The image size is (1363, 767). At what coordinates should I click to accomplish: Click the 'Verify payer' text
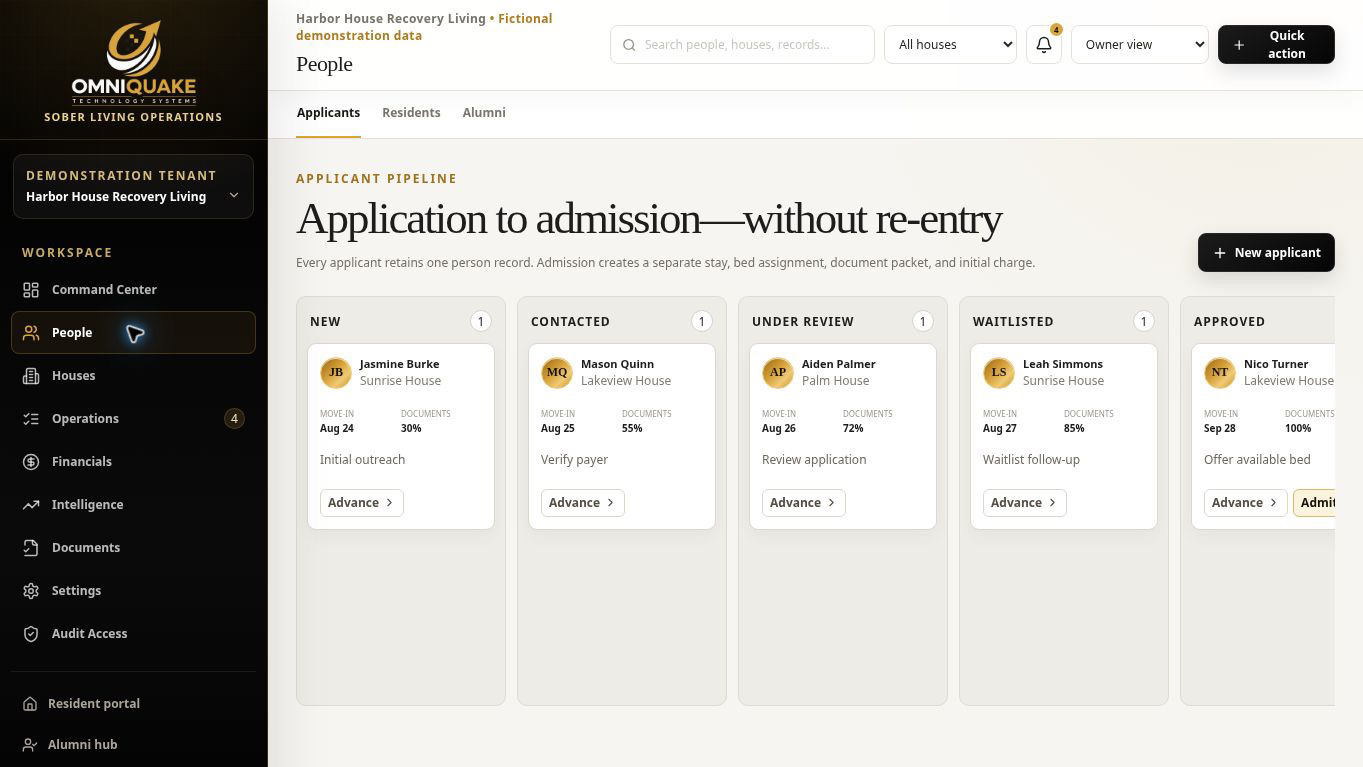574,459
